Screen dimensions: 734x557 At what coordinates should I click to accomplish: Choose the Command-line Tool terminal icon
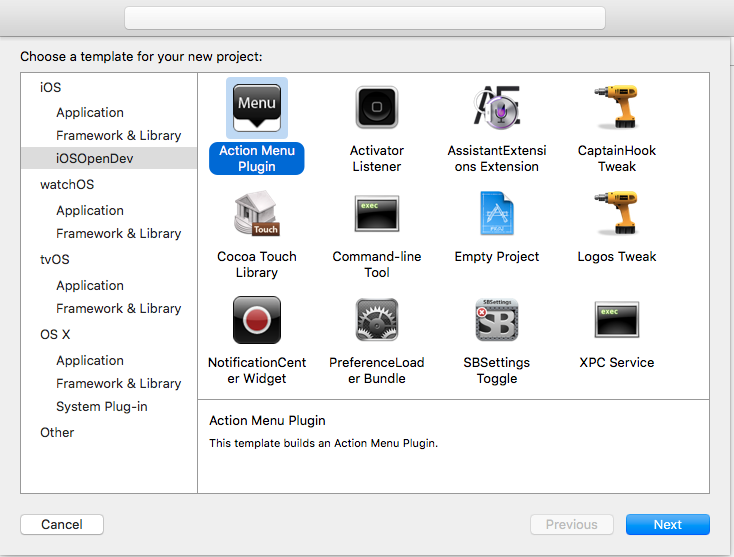[377, 213]
